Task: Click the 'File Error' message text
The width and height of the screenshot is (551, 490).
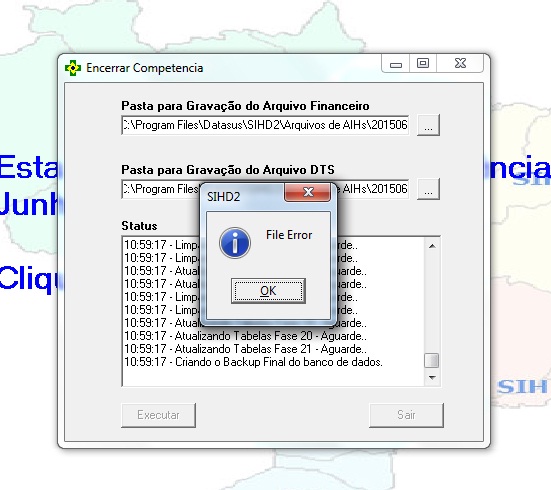Action: pyautogui.click(x=289, y=235)
